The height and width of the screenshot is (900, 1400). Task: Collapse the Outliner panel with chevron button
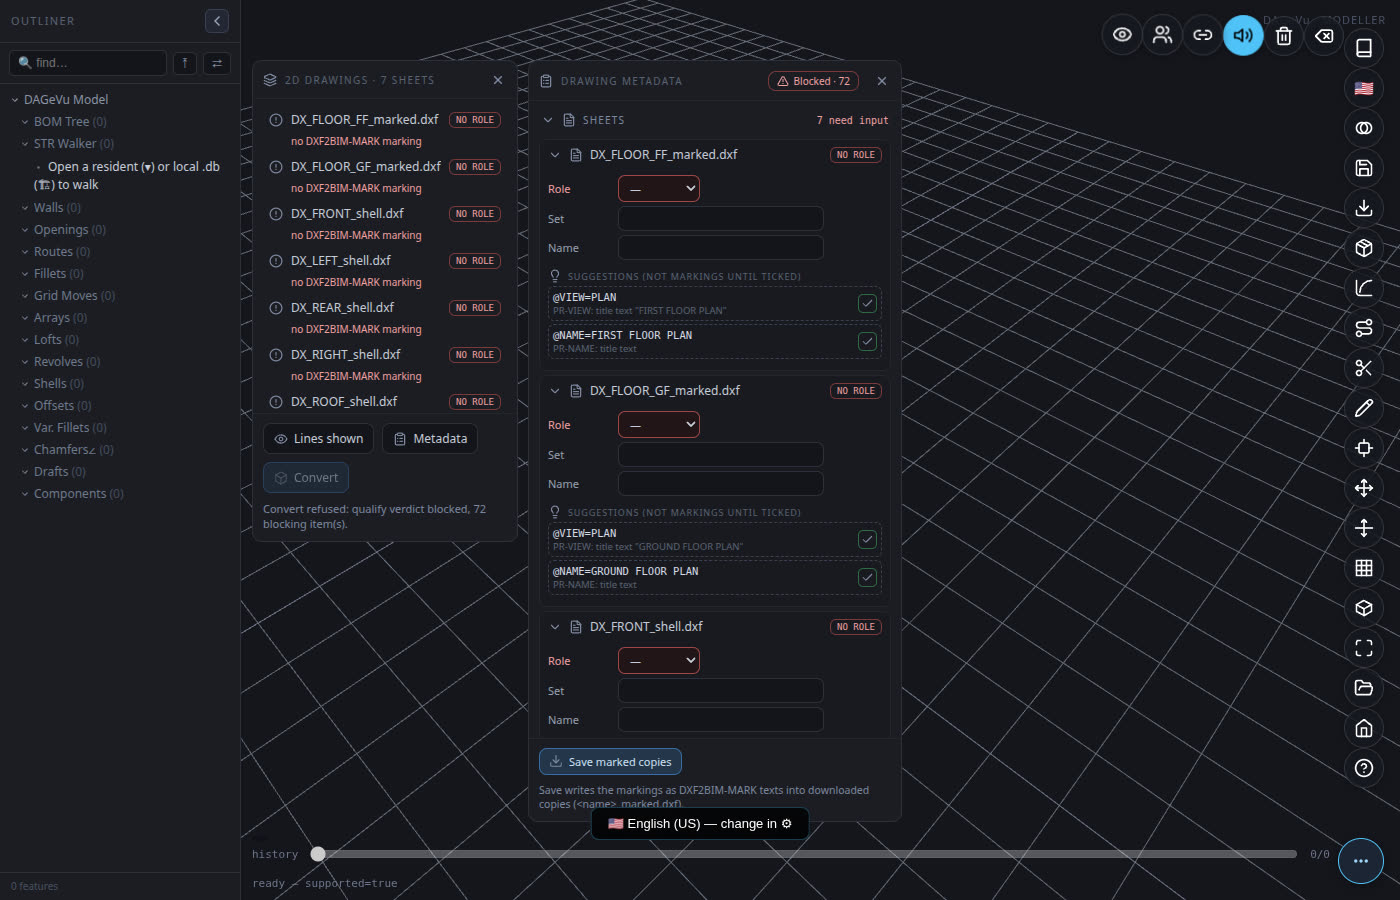tap(217, 21)
